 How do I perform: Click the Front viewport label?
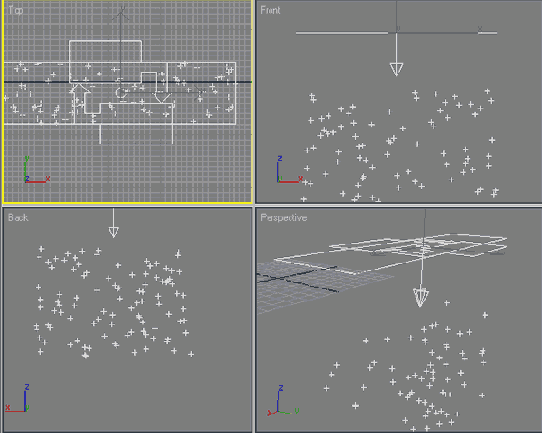(x=270, y=10)
